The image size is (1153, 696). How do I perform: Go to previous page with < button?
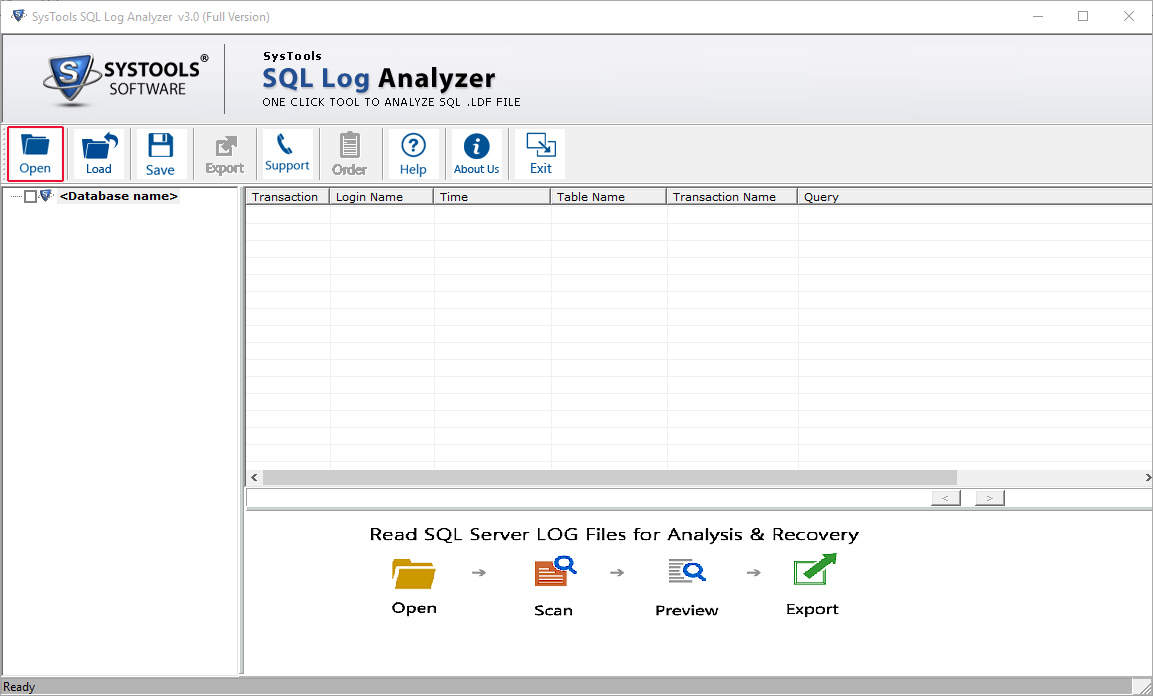click(x=946, y=498)
